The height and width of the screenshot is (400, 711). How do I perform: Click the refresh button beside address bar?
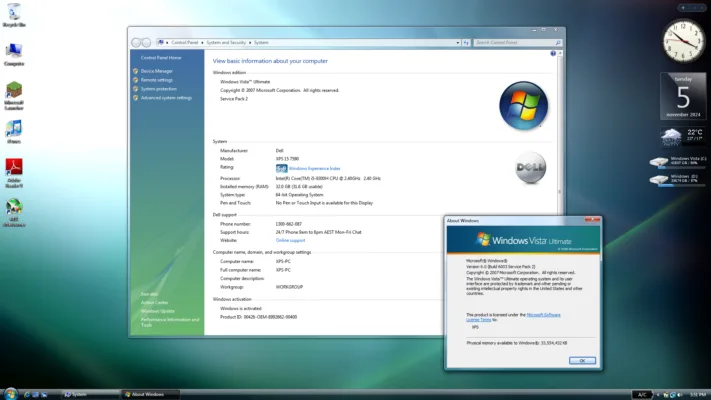tap(466, 43)
